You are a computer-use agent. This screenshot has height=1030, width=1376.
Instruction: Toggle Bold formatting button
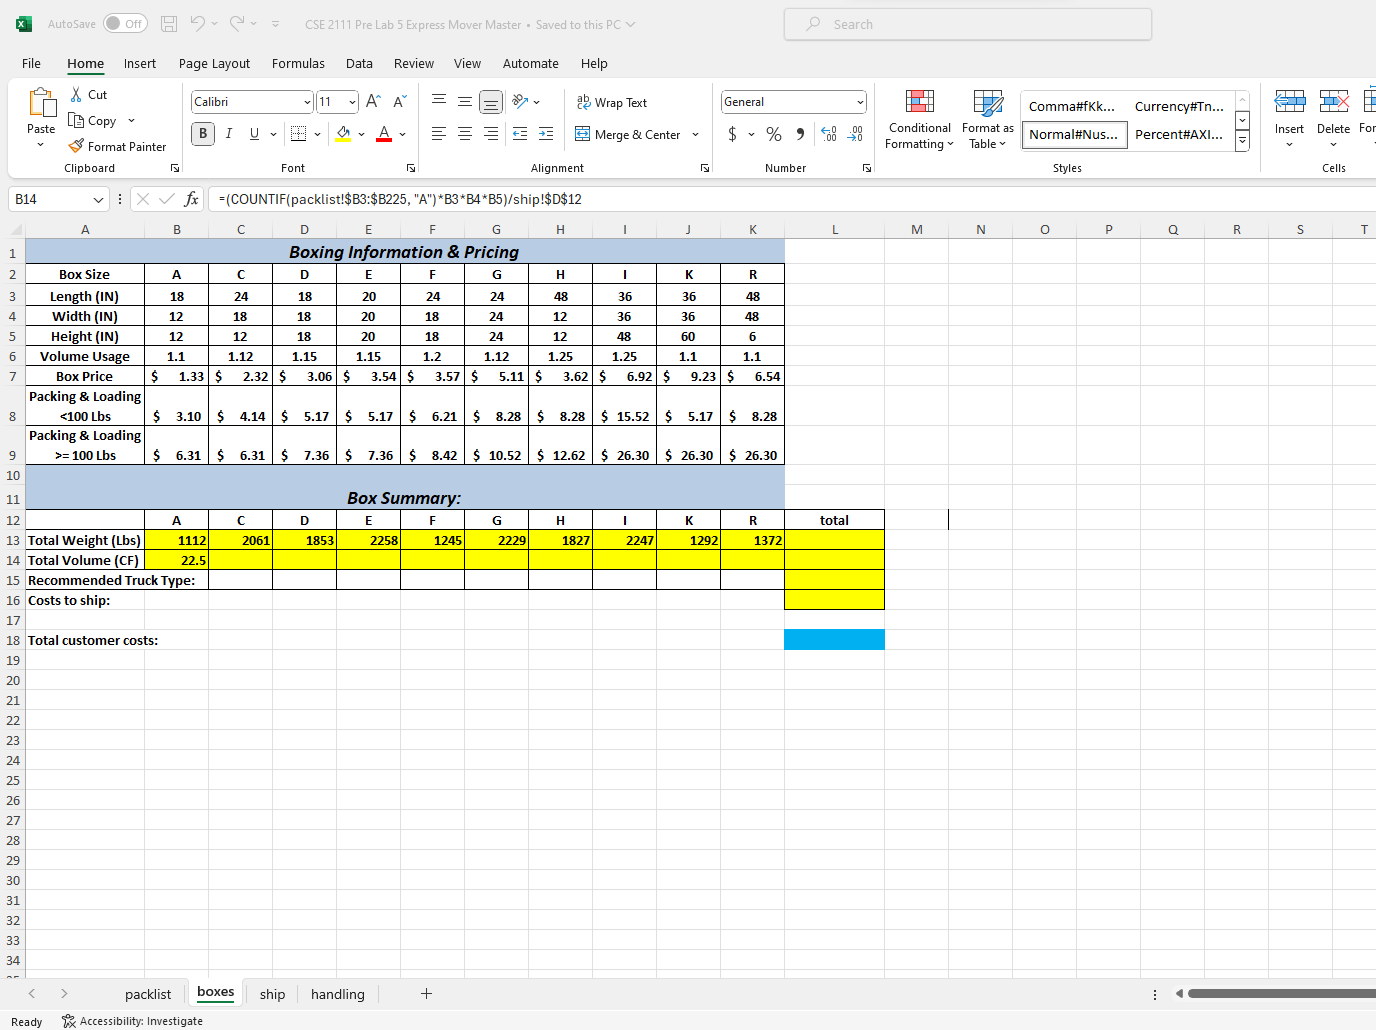pyautogui.click(x=203, y=134)
